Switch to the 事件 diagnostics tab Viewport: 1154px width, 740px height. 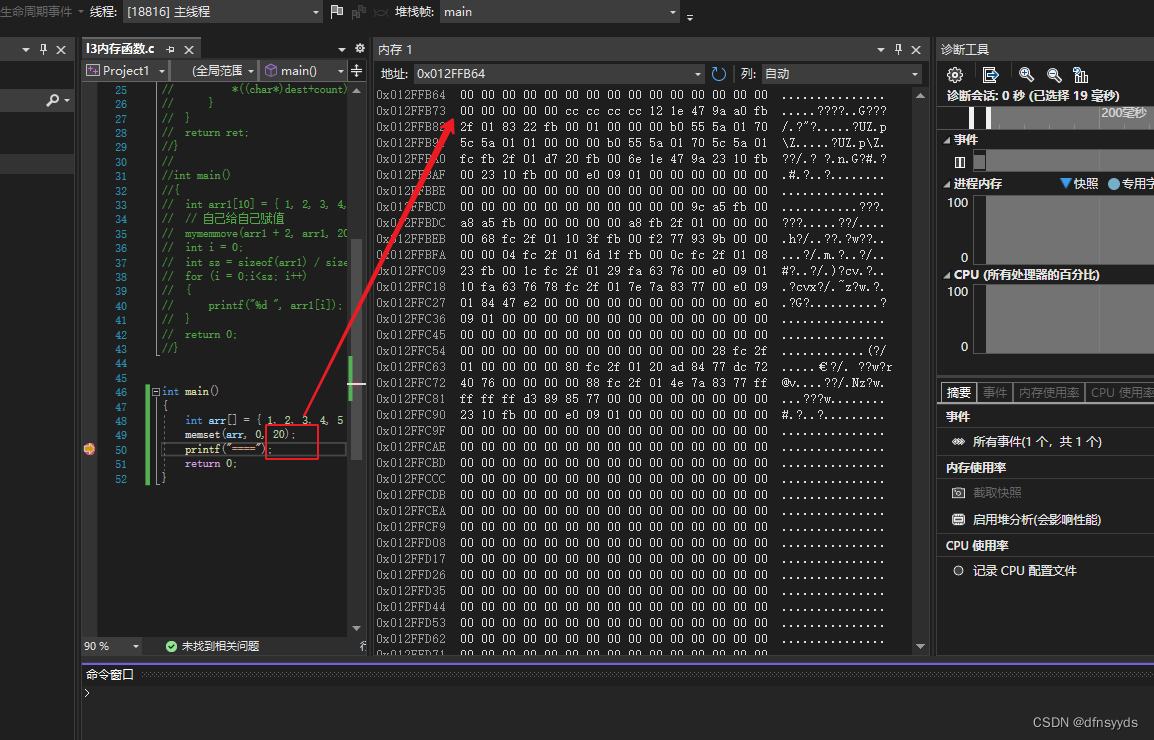coord(995,392)
